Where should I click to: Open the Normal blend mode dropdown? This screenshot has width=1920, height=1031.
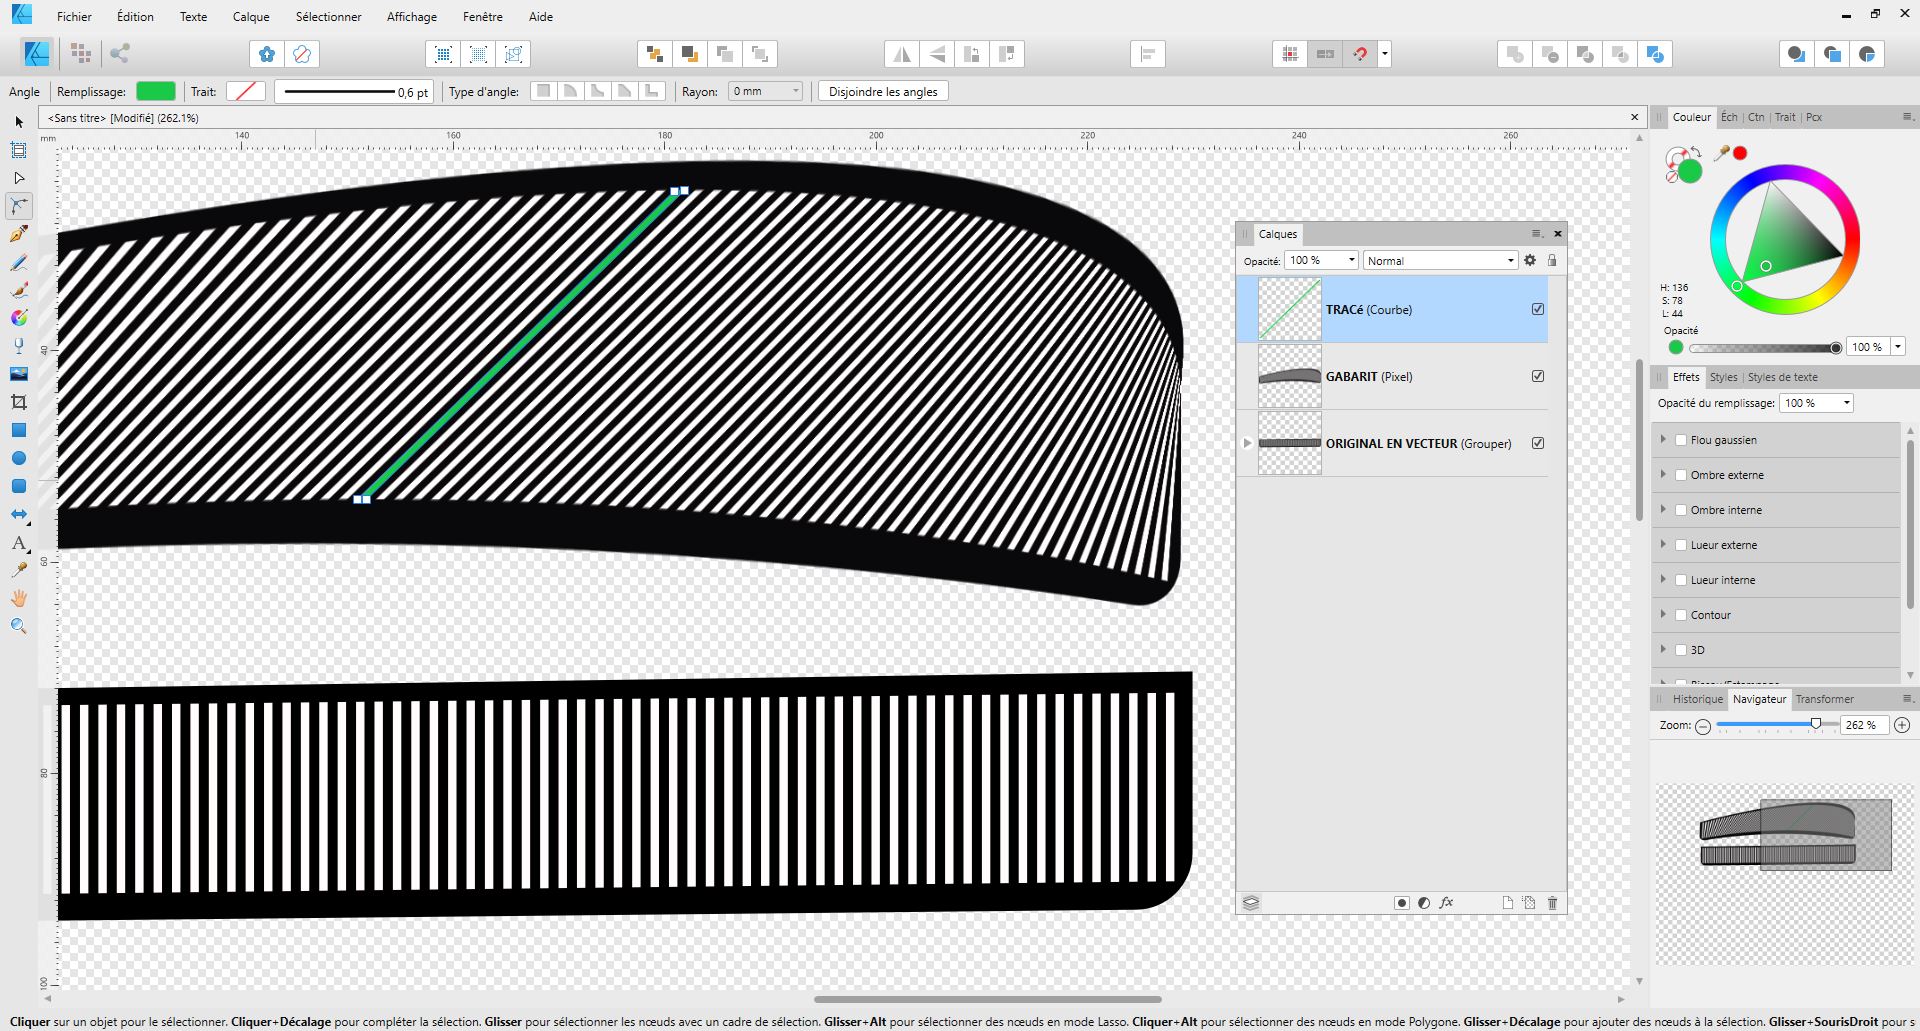1440,261
